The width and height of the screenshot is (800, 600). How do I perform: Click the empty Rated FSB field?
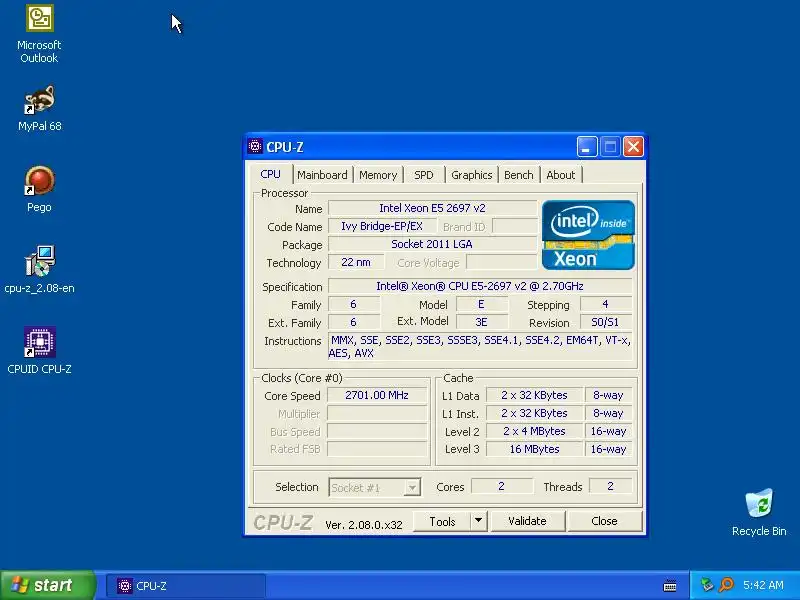377,449
